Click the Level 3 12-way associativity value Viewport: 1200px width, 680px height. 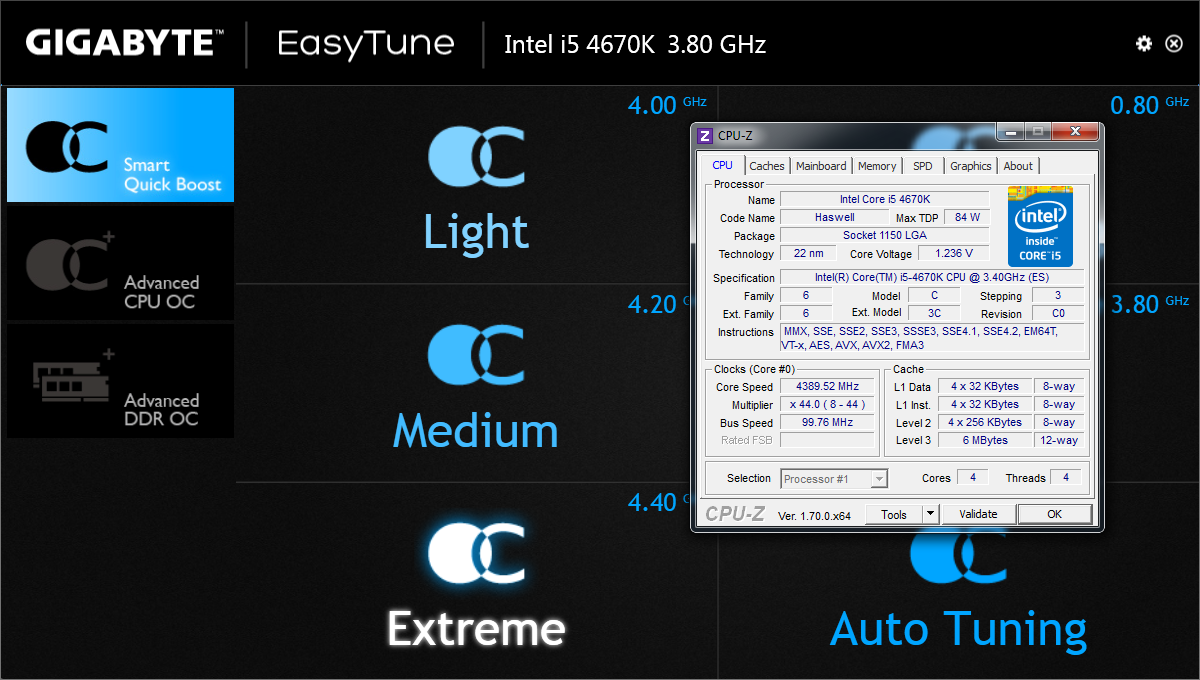1059,440
